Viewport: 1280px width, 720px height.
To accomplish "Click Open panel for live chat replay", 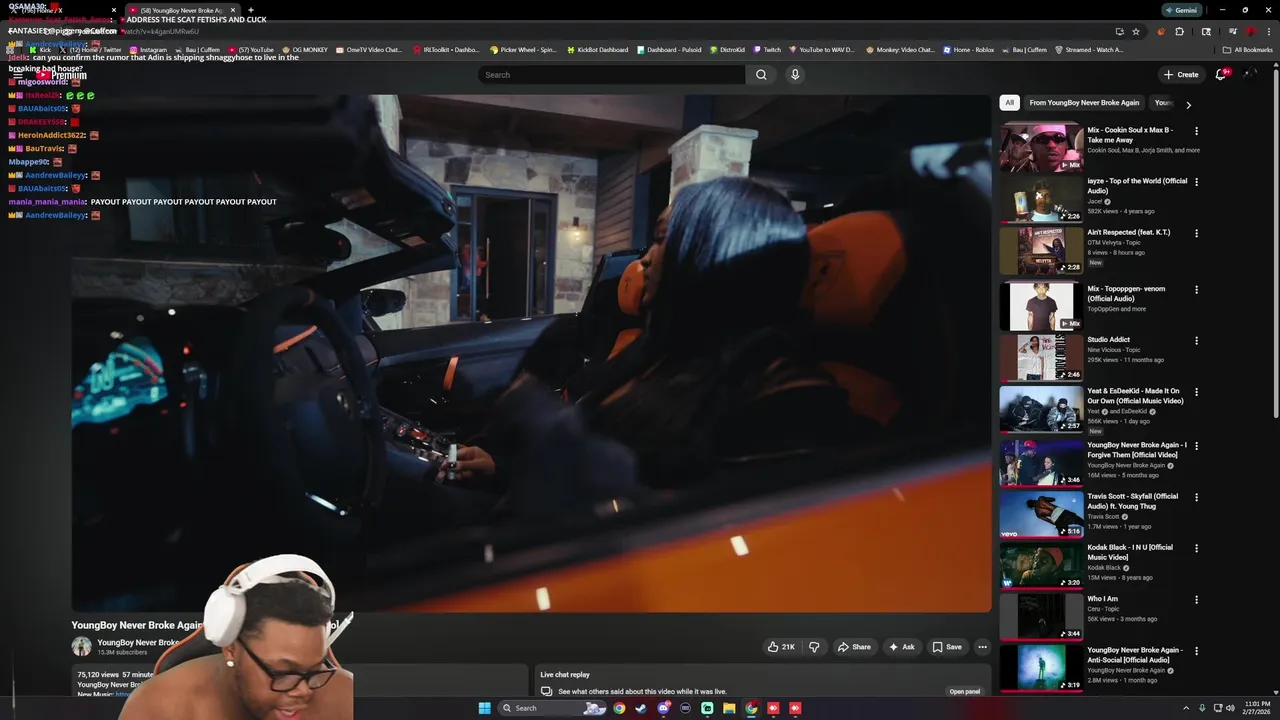I will 965,691.
